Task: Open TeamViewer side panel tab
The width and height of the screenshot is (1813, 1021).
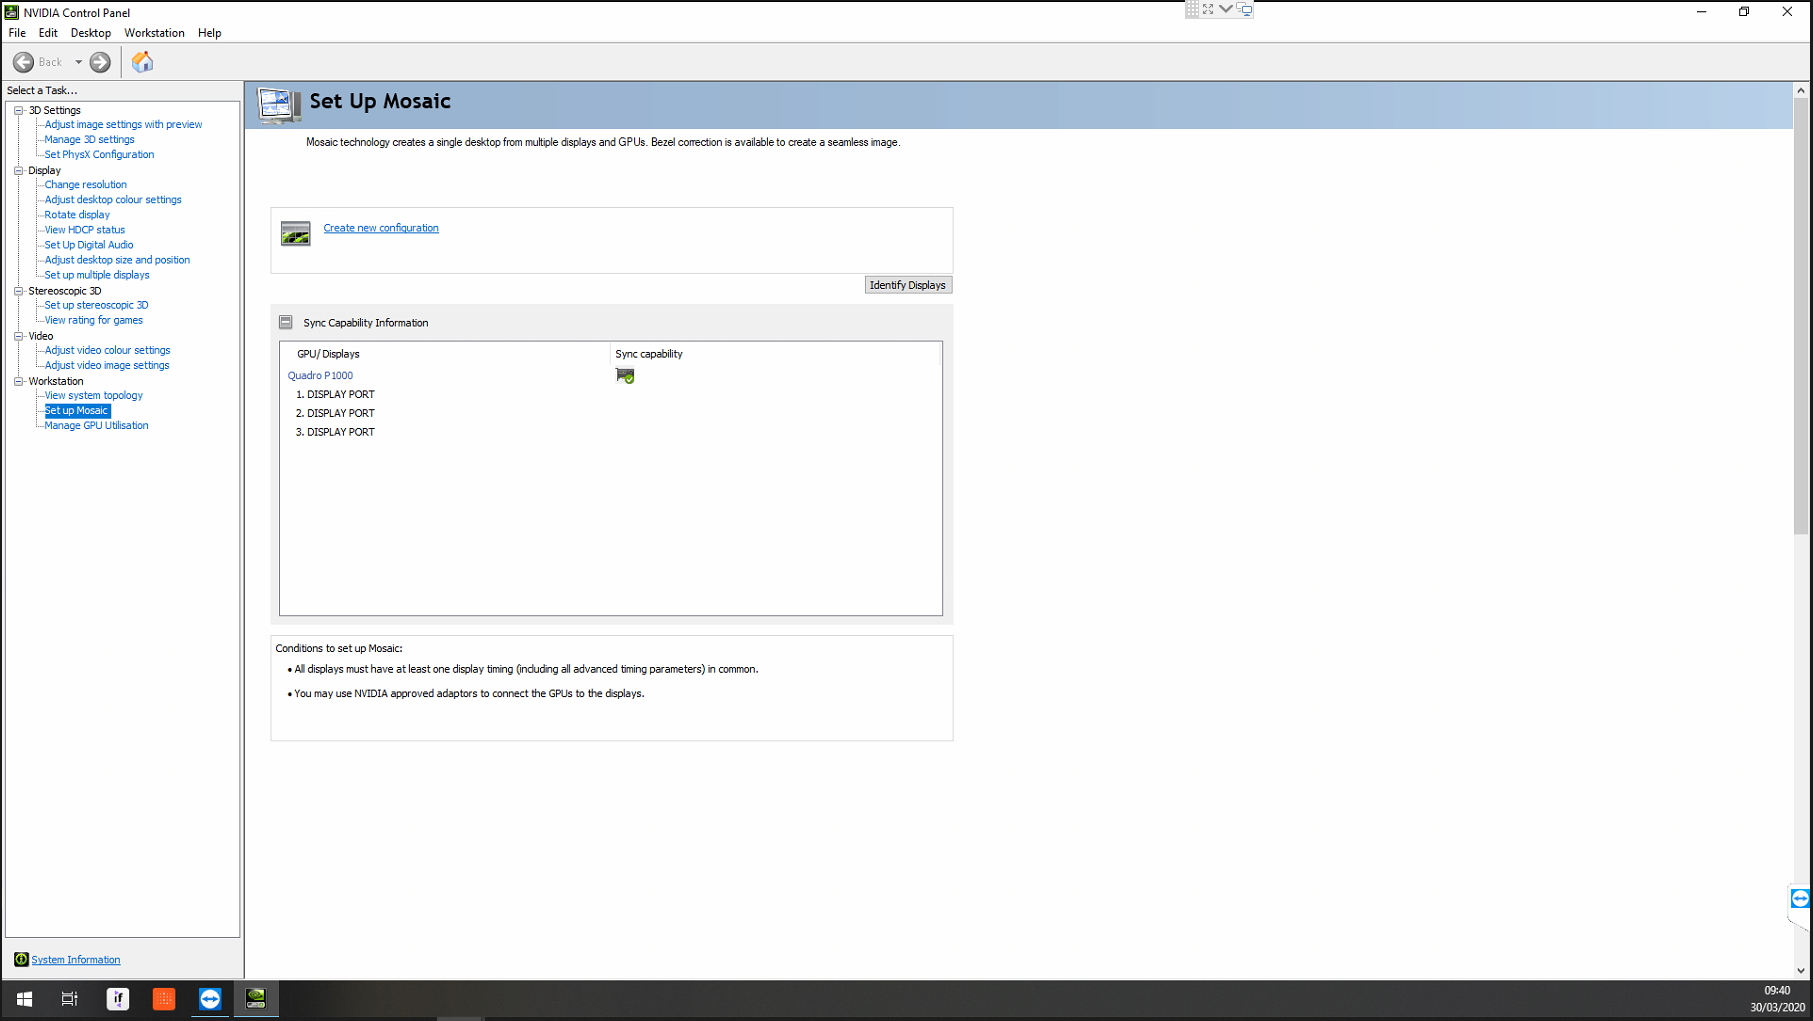Action: [x=1800, y=899]
